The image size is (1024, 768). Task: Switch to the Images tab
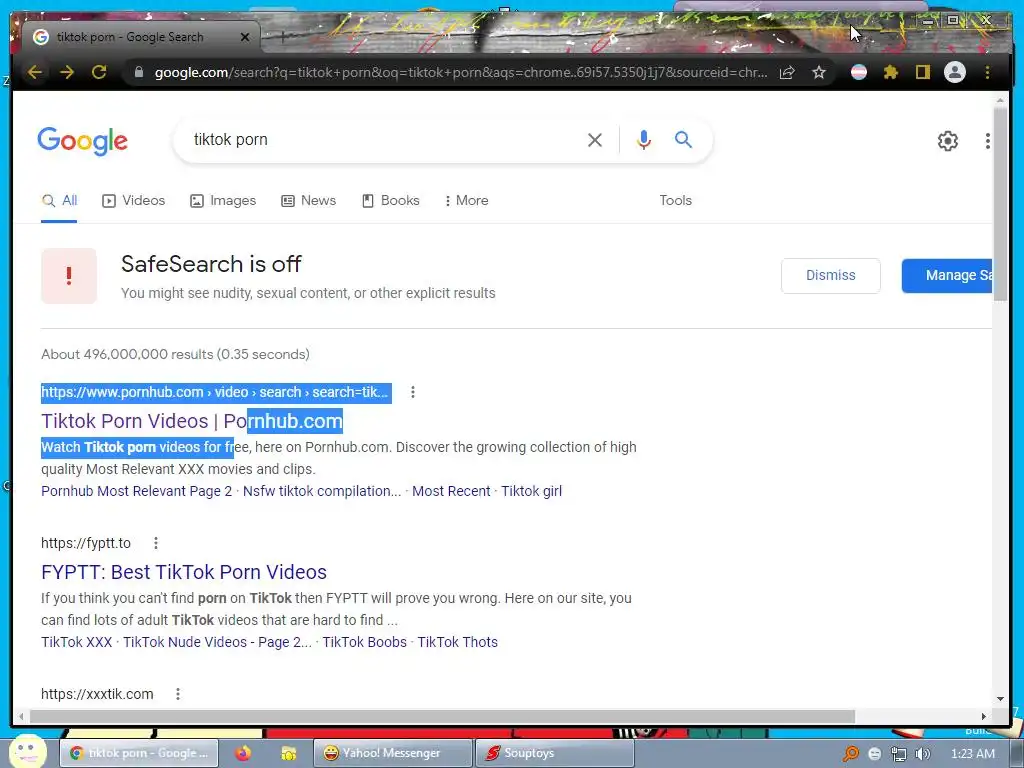223,200
